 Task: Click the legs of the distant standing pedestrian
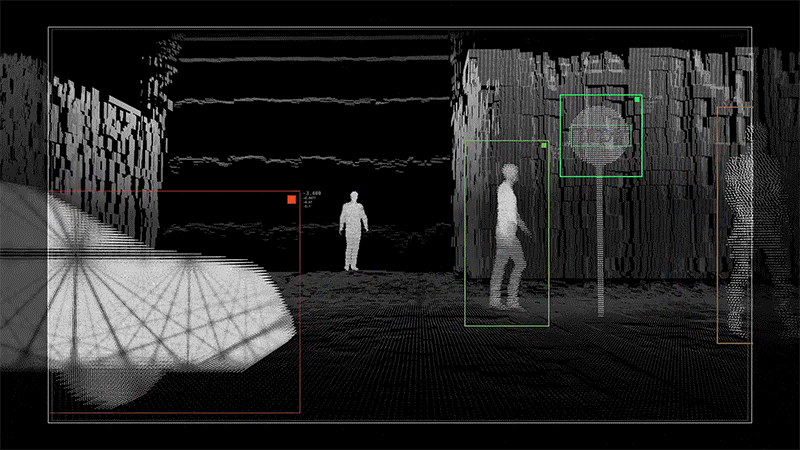coord(352,254)
